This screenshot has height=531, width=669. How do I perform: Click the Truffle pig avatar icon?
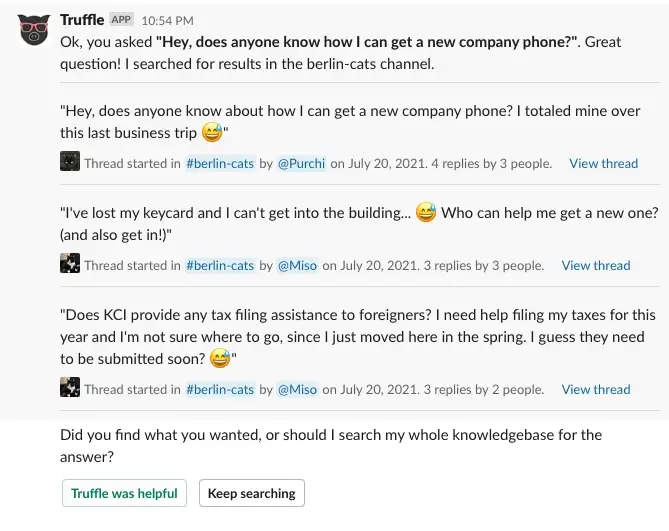(34, 30)
